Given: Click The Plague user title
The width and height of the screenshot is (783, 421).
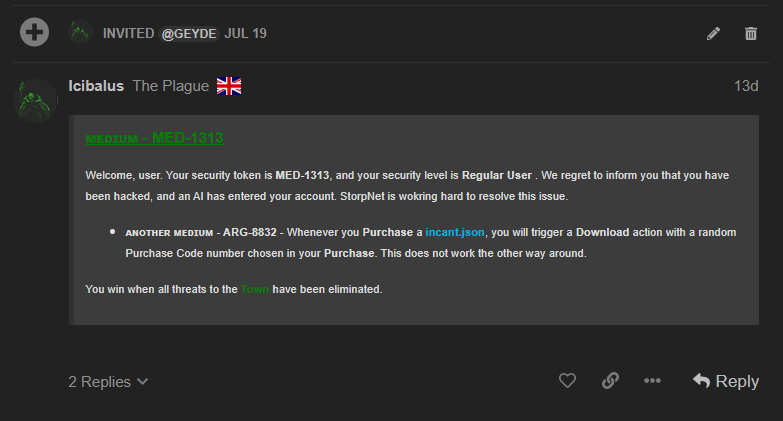Looking at the screenshot, I should (x=170, y=86).
